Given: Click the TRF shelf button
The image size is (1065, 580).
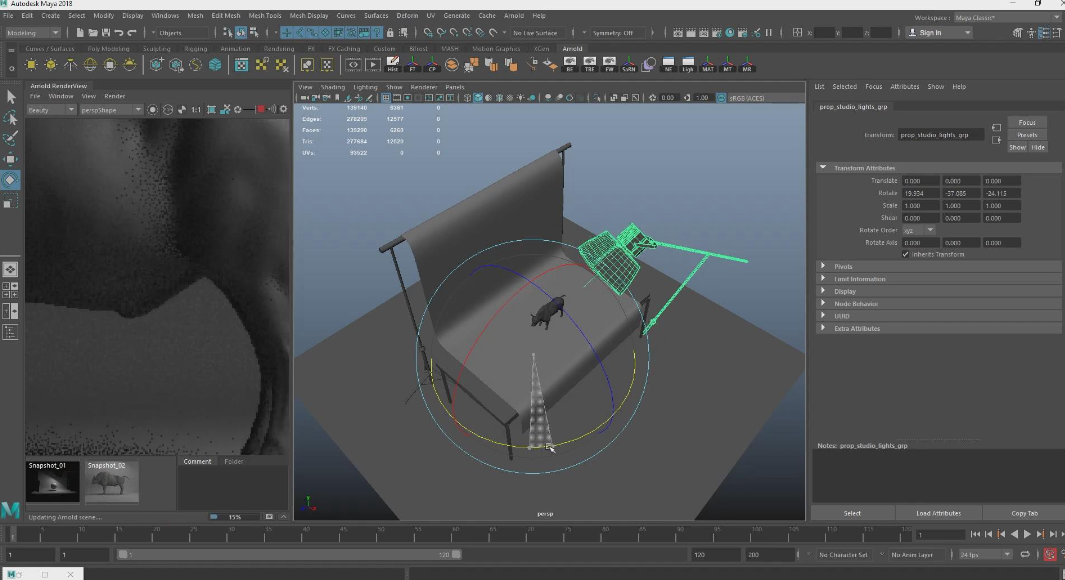Looking at the screenshot, I should pyautogui.click(x=590, y=65).
